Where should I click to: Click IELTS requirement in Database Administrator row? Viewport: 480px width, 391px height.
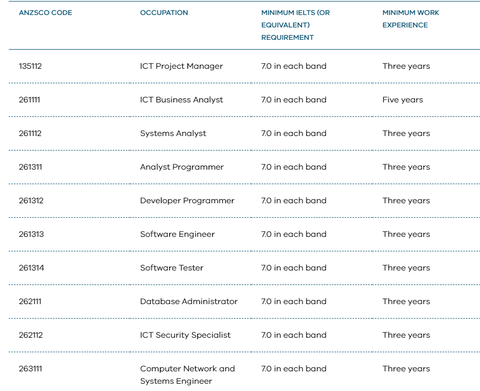pos(294,302)
